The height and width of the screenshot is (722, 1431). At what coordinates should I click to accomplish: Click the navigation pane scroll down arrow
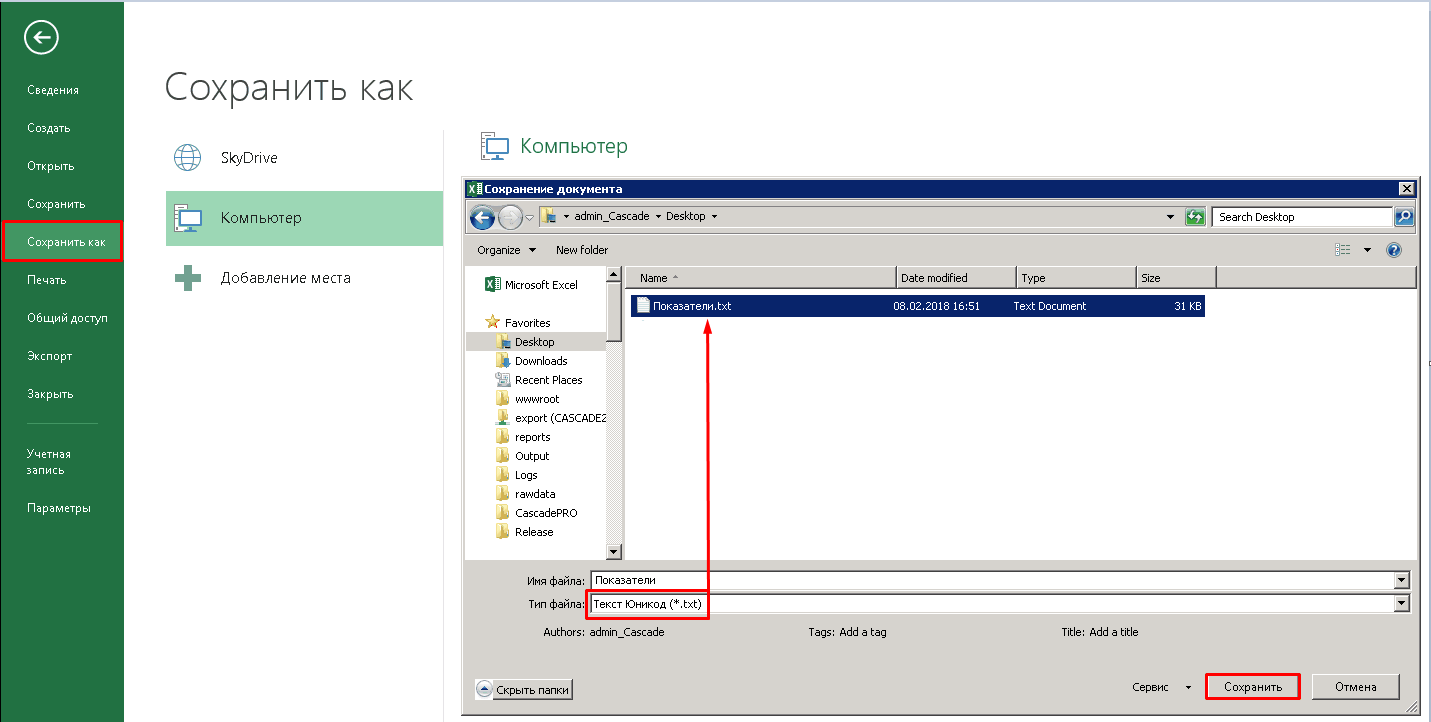614,551
